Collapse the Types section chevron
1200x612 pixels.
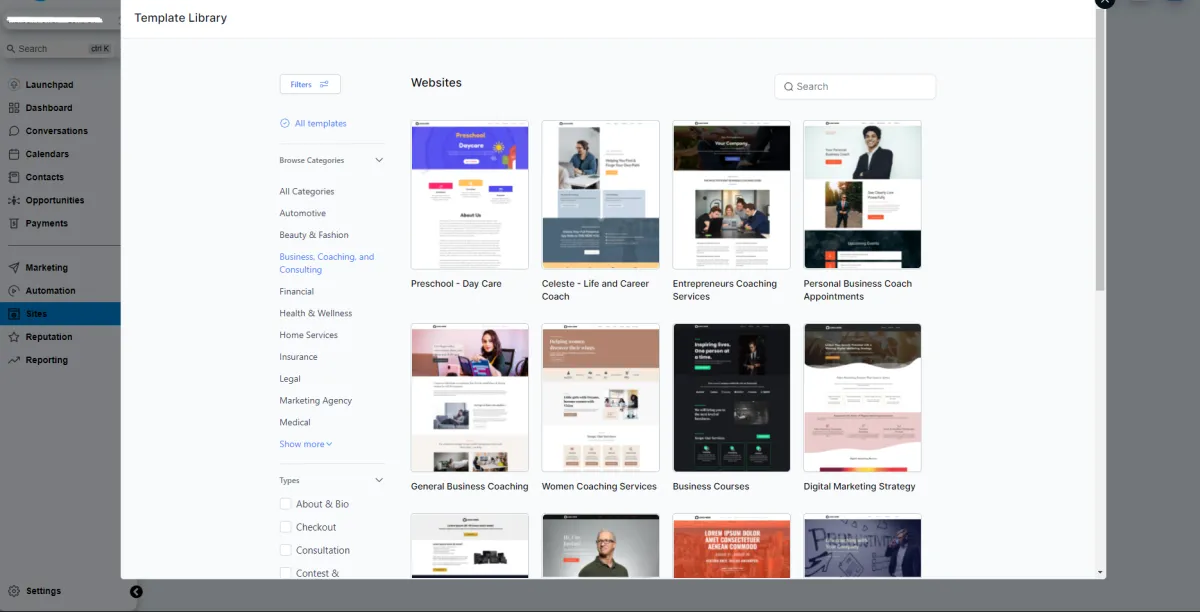pos(379,481)
